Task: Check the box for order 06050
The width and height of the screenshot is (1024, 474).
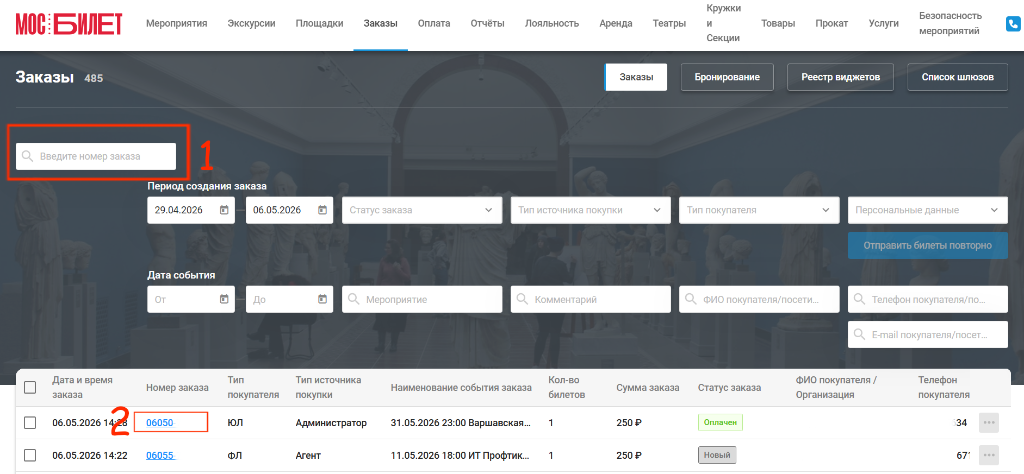Action: tap(30, 422)
